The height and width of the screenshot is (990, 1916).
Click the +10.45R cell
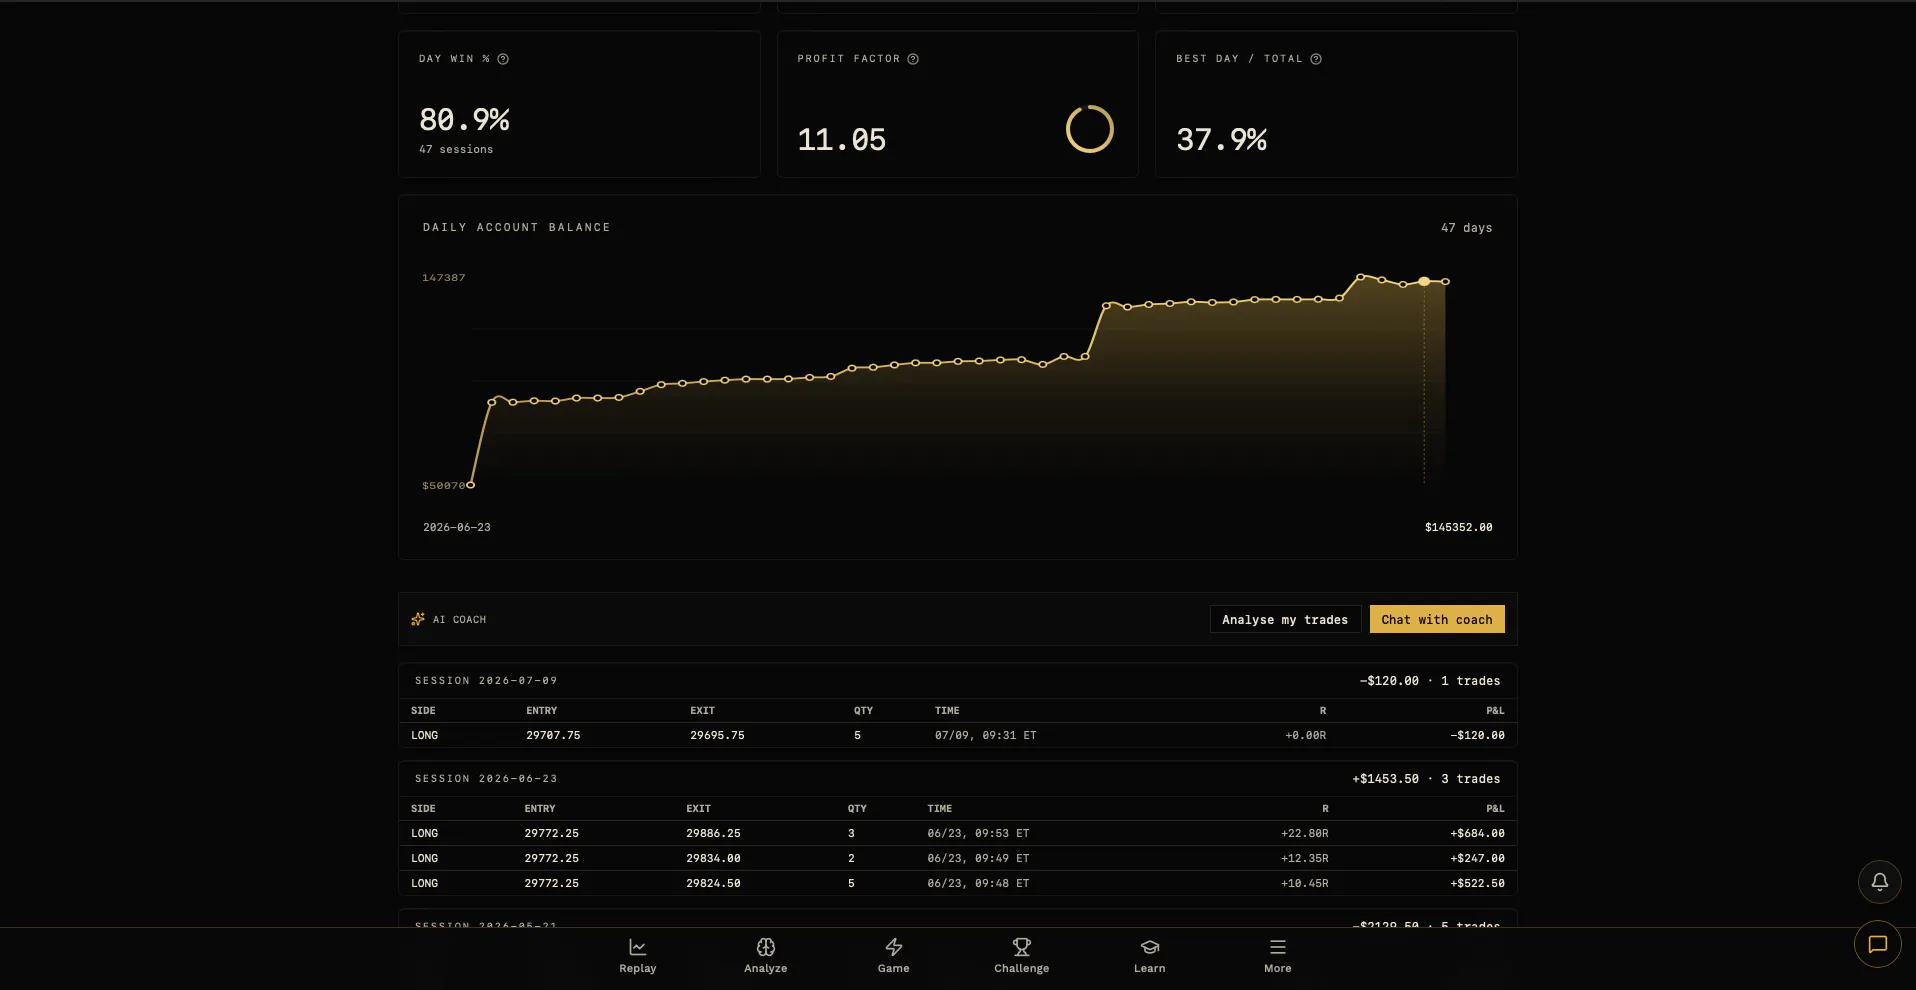click(1304, 883)
